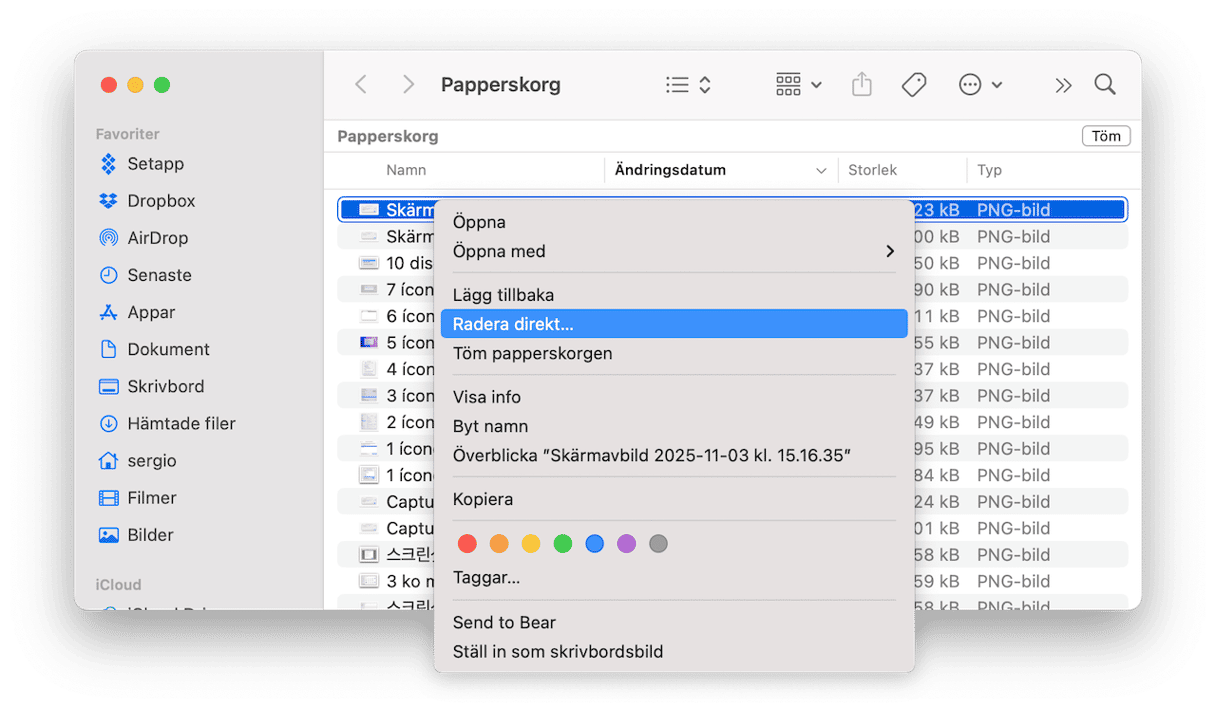1216x708 pixels.
Task: Click the search magnifier icon in toolbar
Action: point(1104,85)
